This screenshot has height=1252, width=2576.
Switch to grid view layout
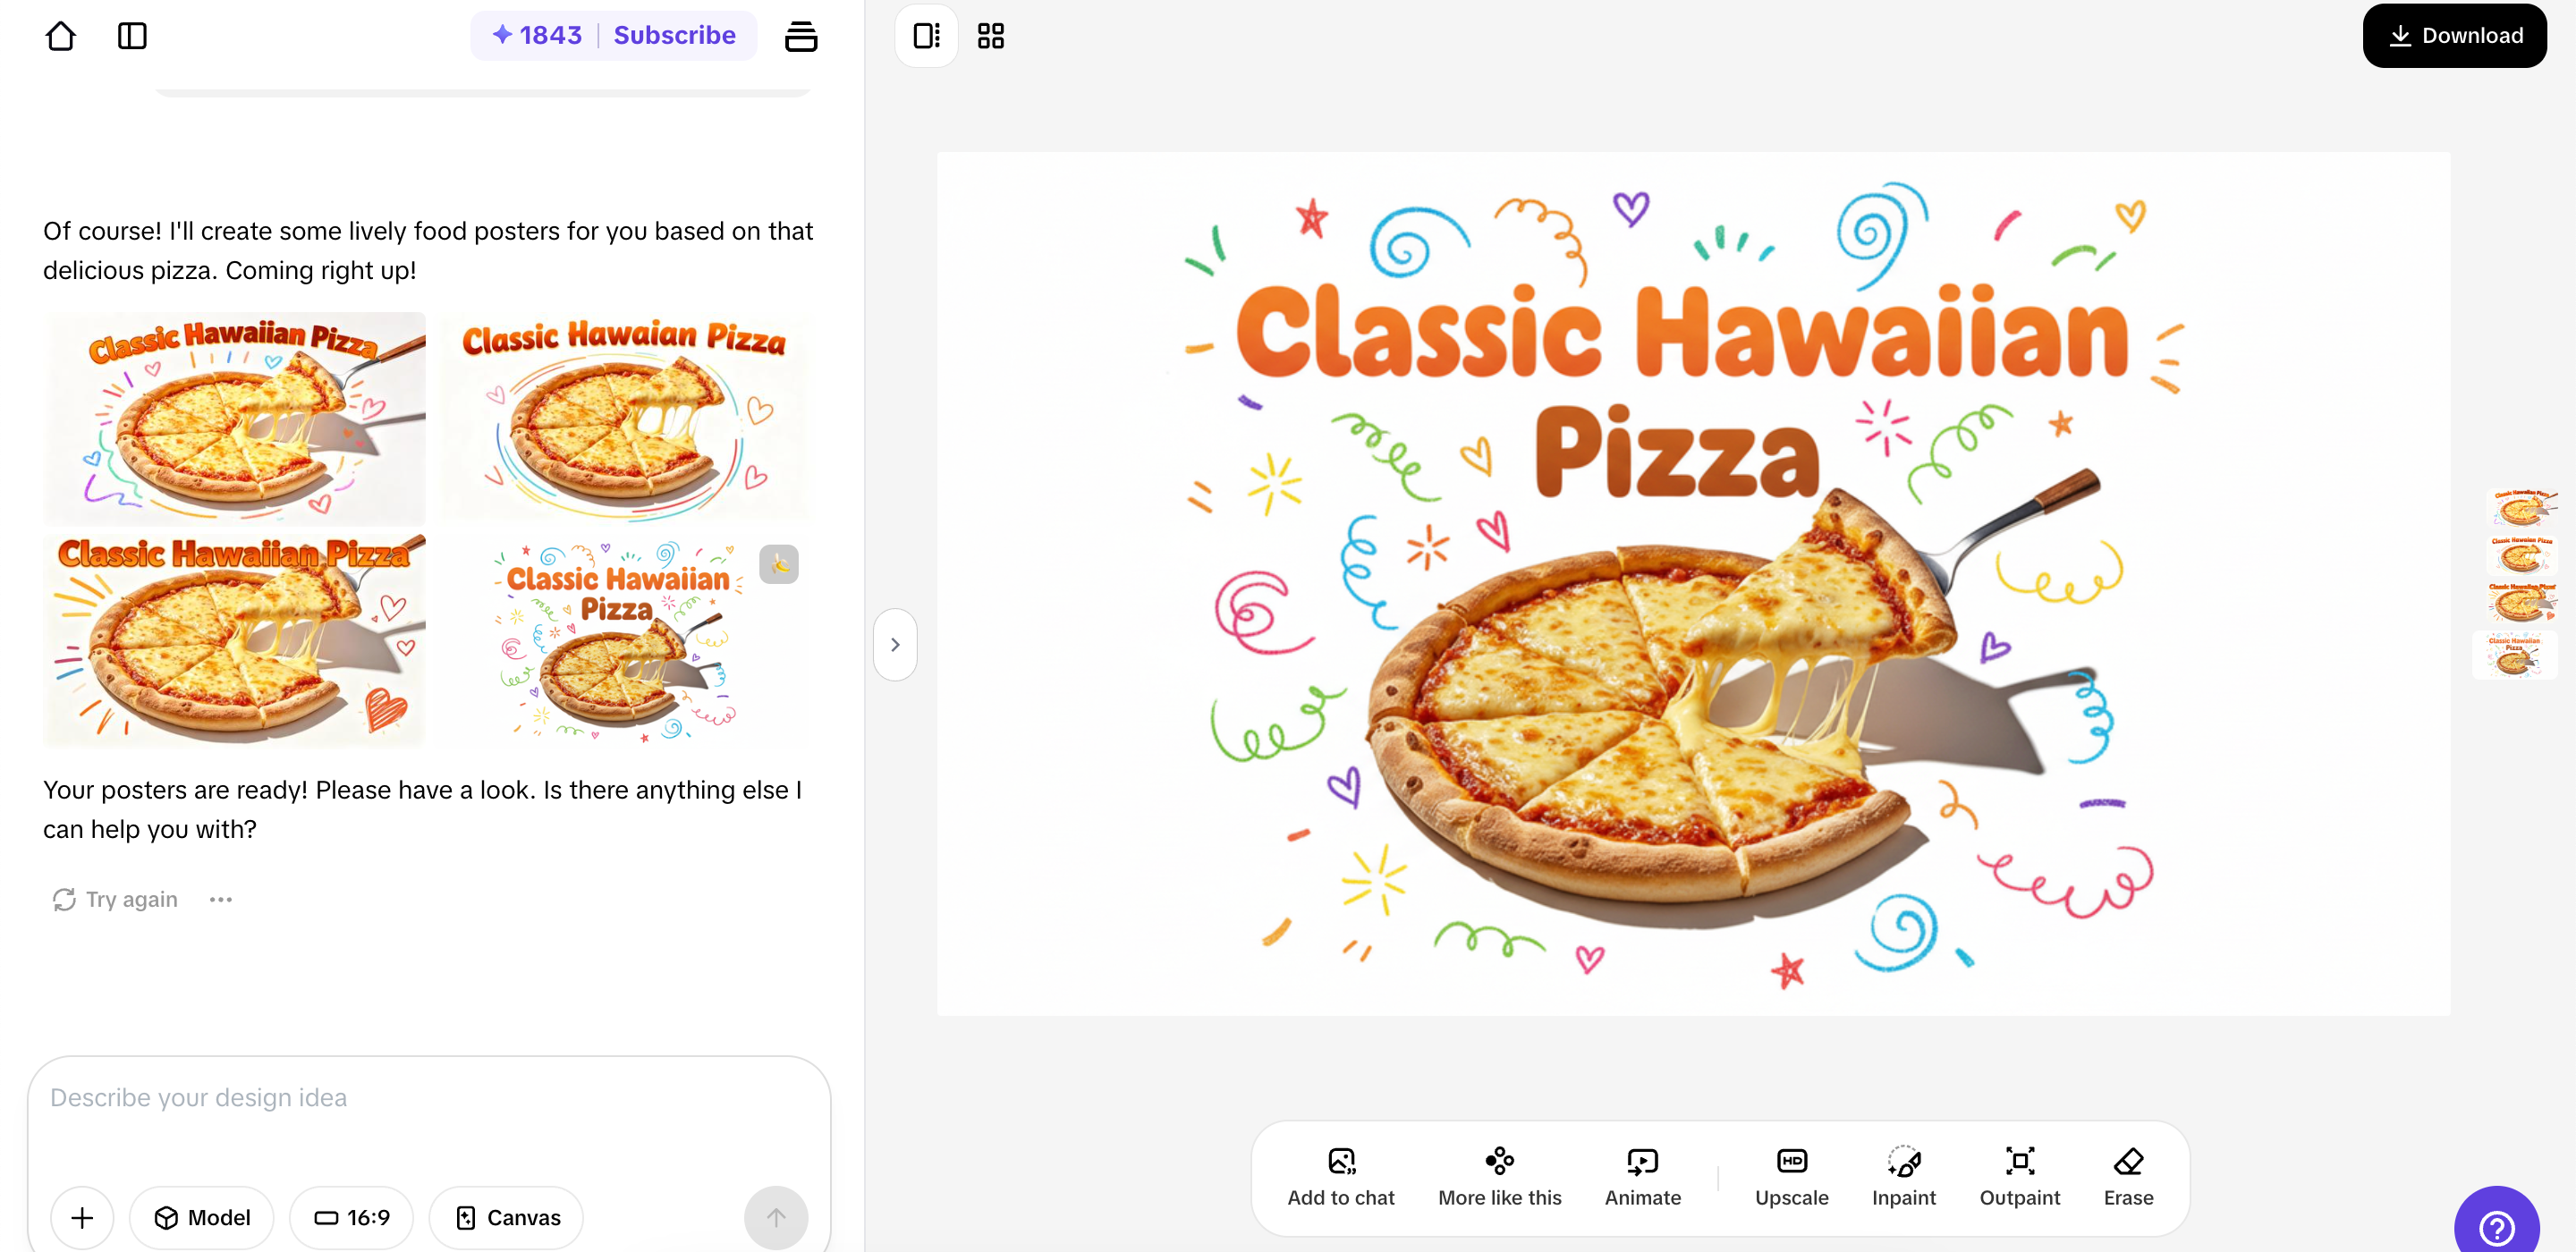tap(990, 36)
